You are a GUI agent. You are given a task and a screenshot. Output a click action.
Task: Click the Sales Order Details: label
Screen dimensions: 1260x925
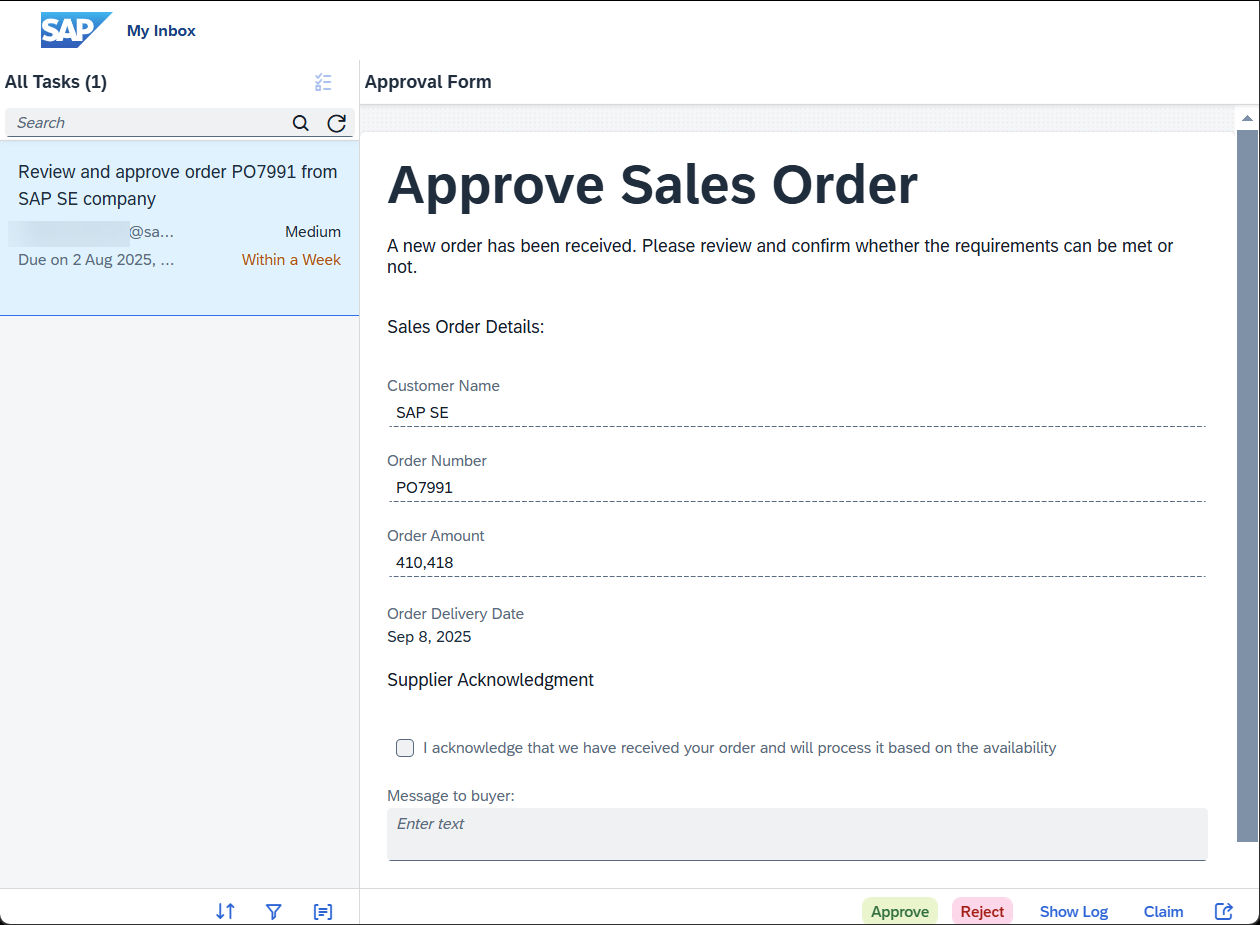(x=466, y=327)
